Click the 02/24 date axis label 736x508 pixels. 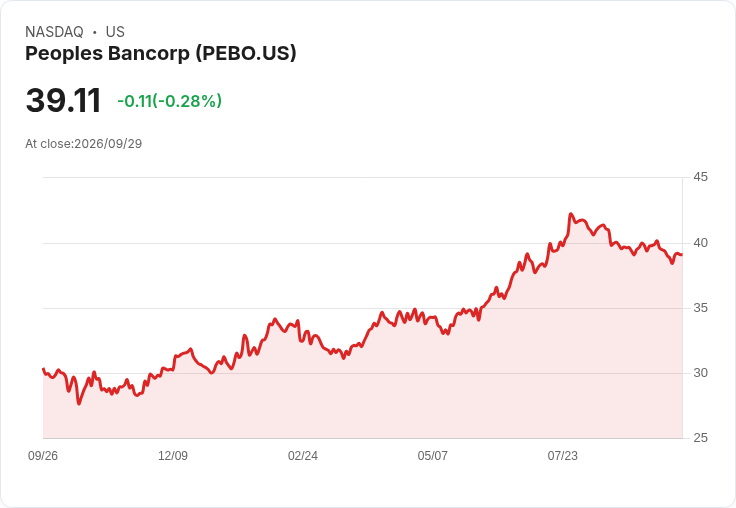coord(303,456)
